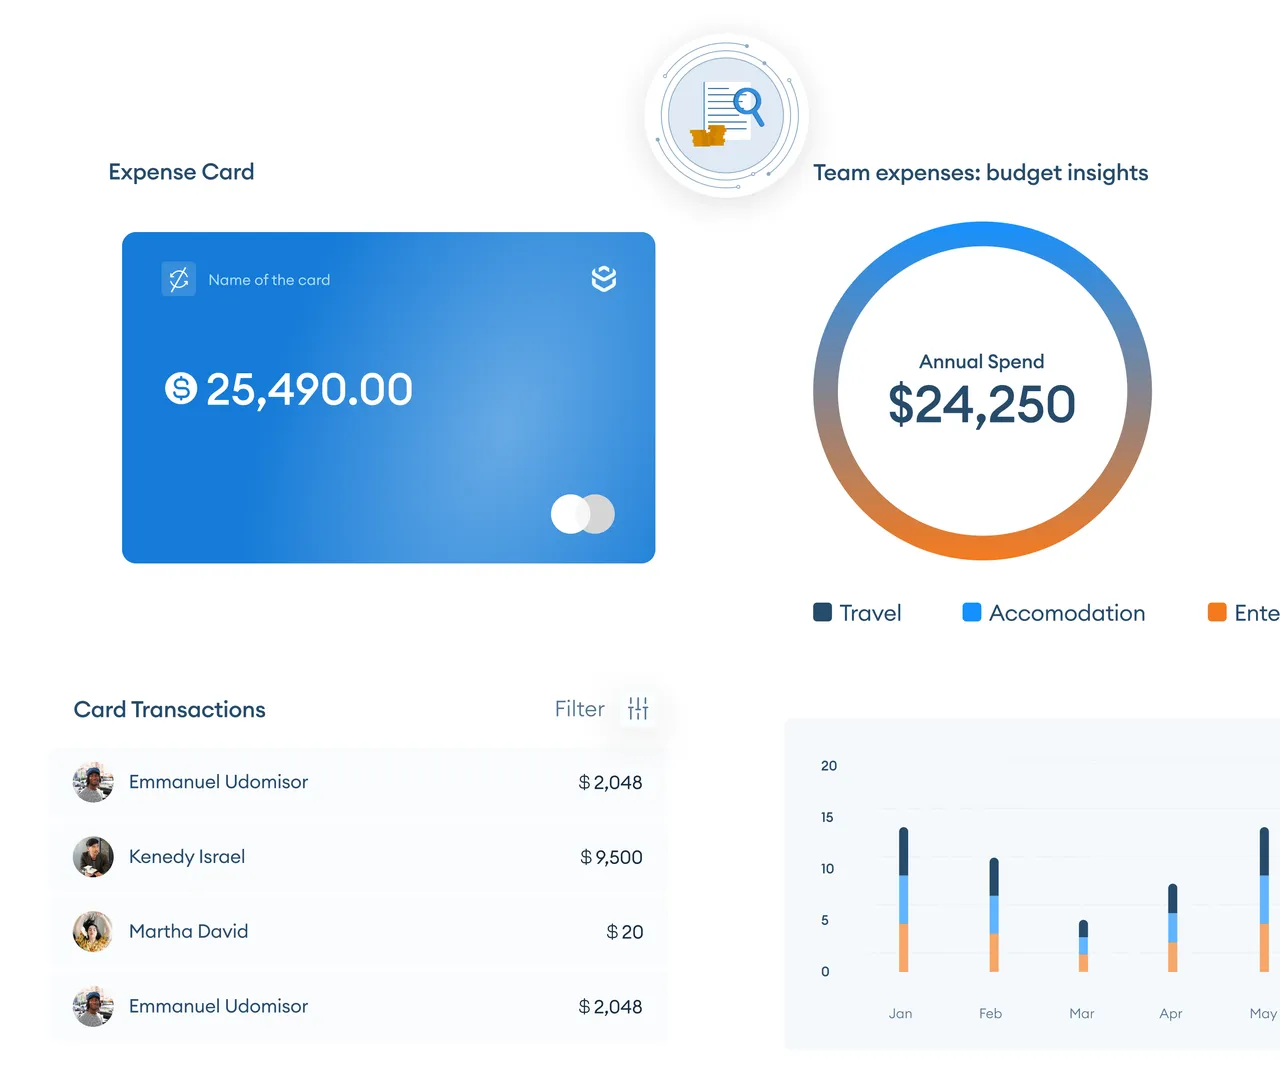The height and width of the screenshot is (1081, 1280).
Task: Click the Jan axis label
Action: pos(900,1014)
